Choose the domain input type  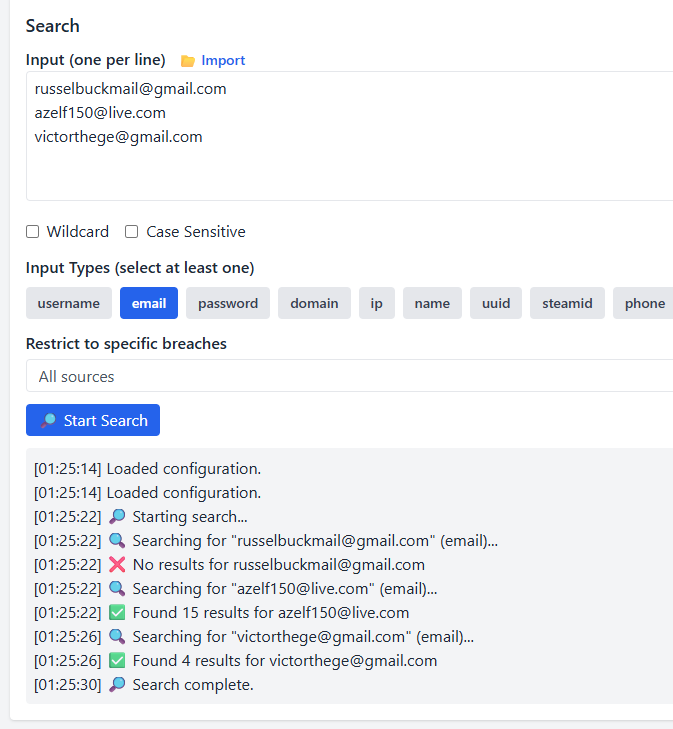[314, 303]
